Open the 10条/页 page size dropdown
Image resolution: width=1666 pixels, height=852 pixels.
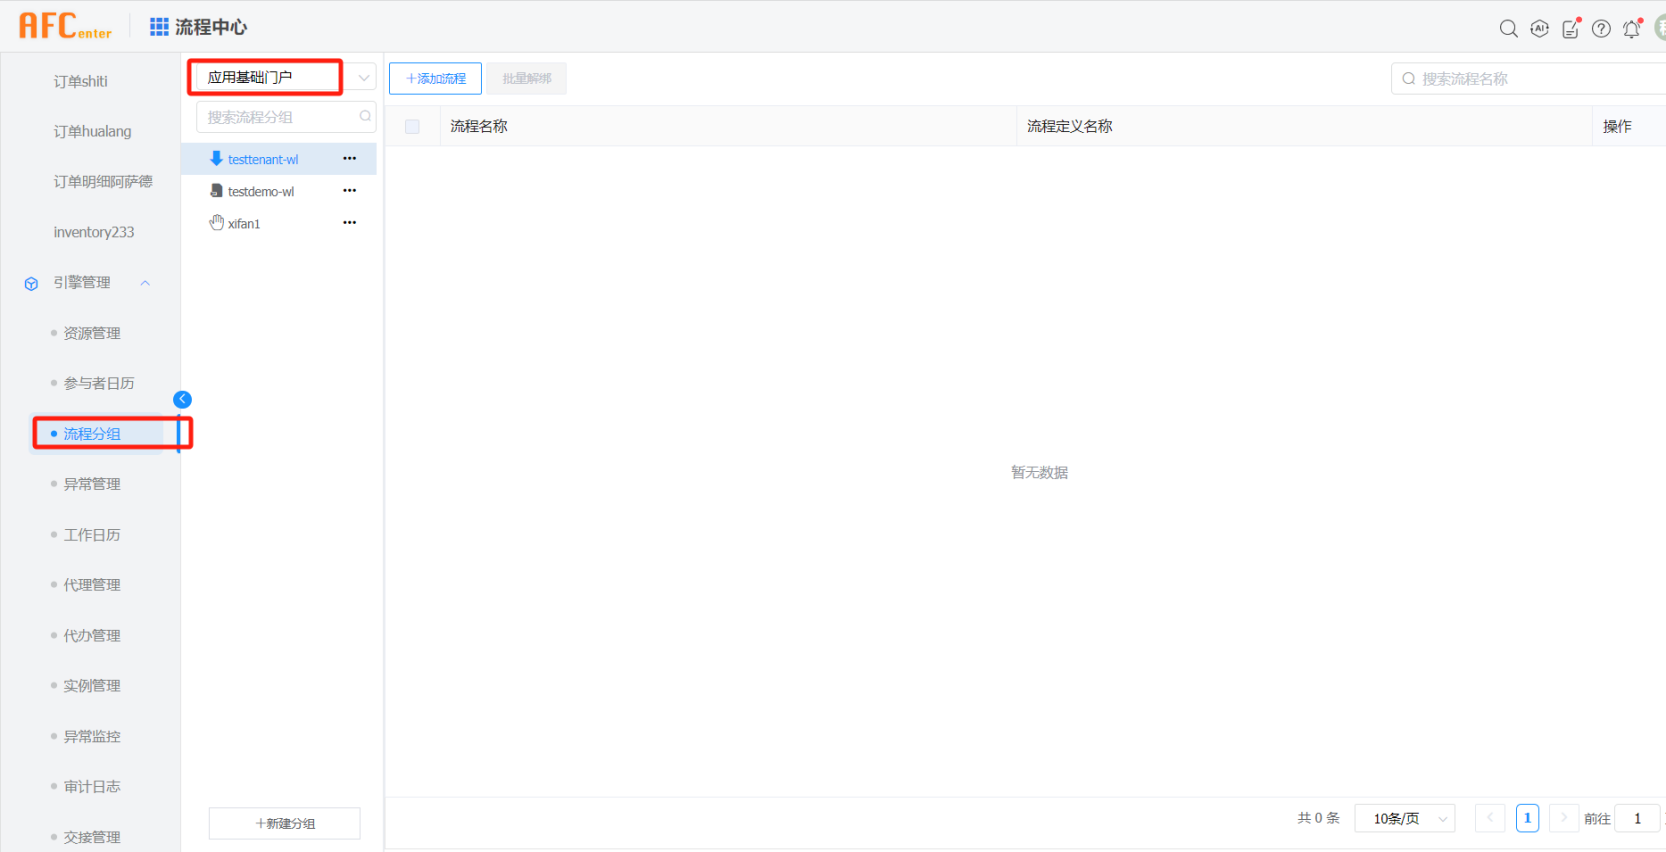point(1404,818)
